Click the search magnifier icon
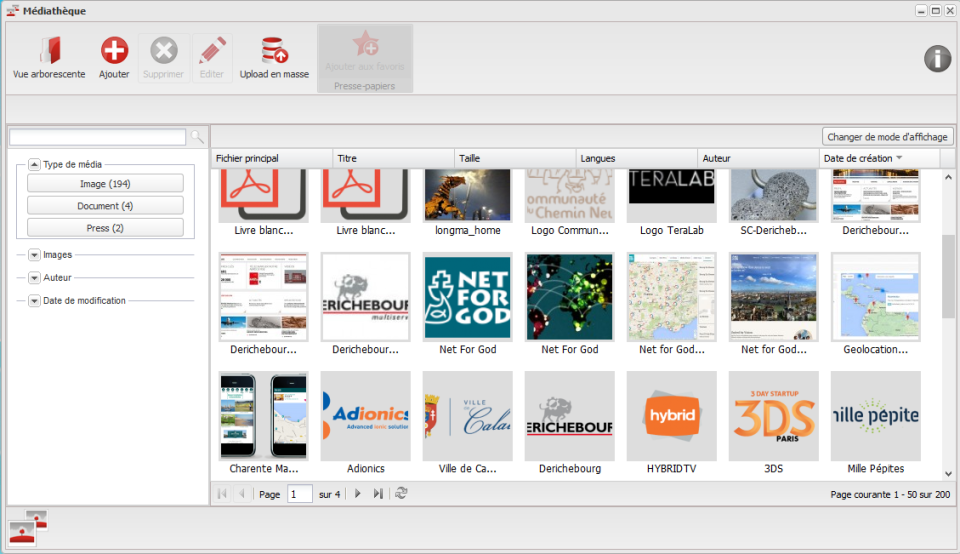 (197, 137)
